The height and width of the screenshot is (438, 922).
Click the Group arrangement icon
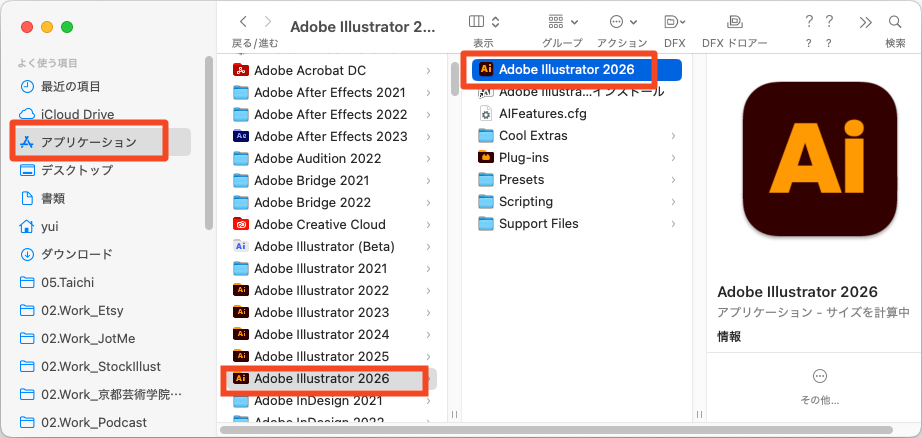coord(561,21)
